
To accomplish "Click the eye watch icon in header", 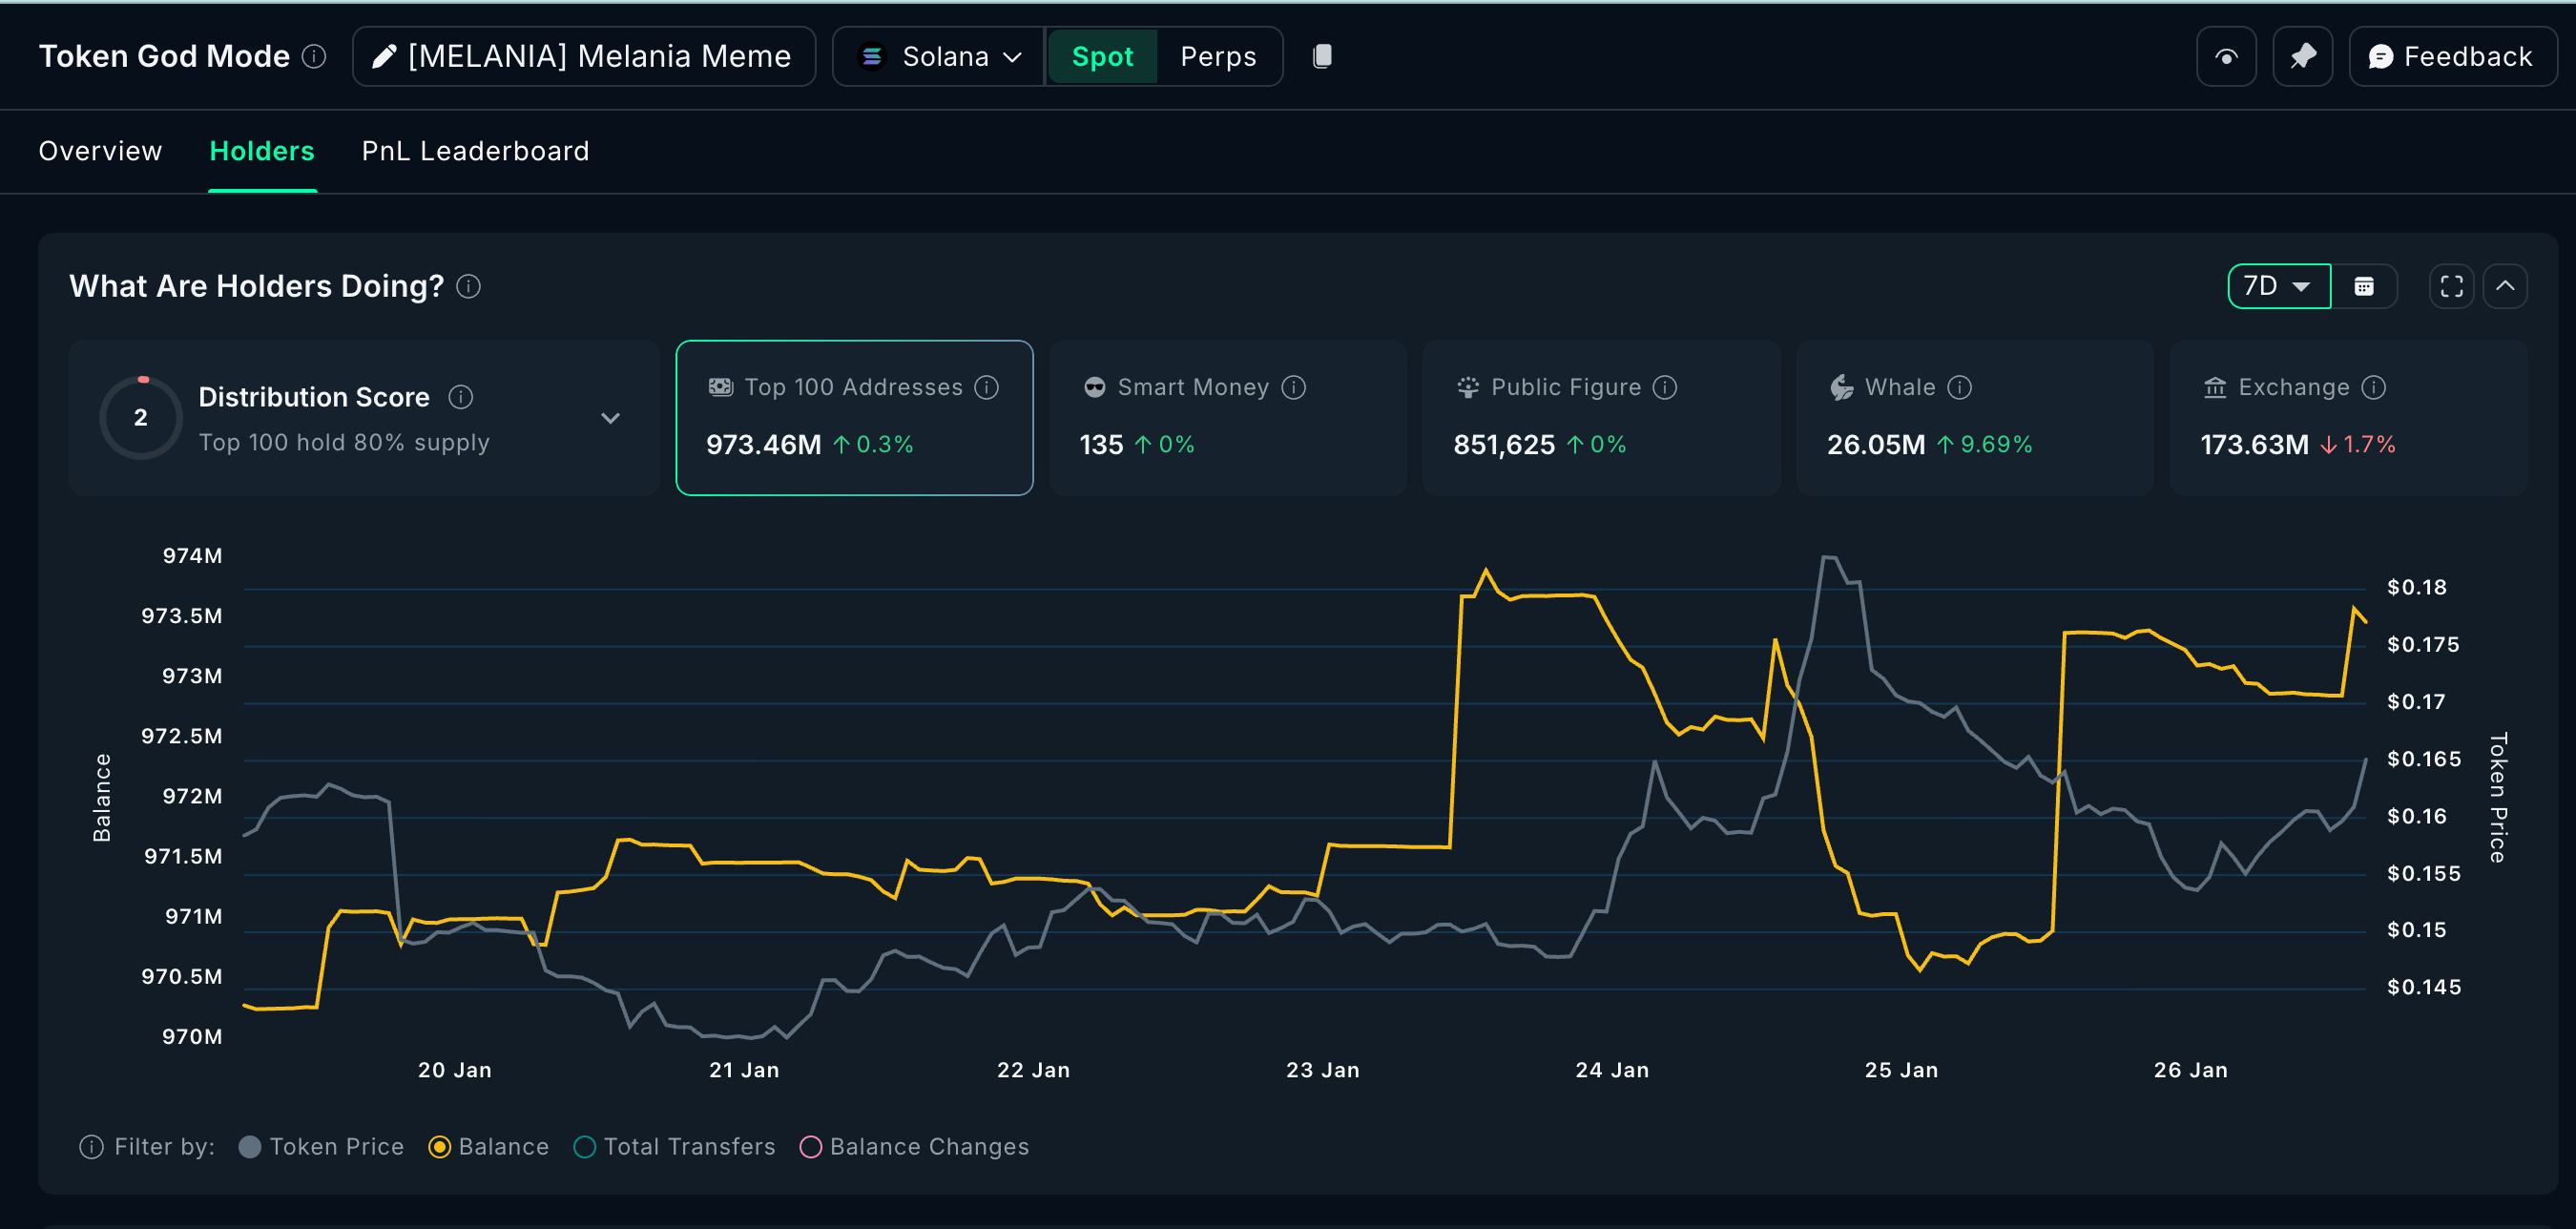I will [2226, 57].
